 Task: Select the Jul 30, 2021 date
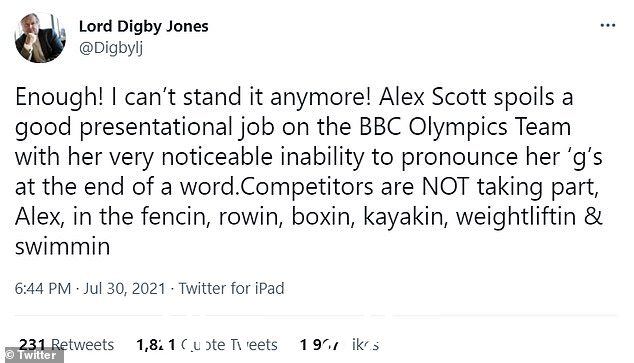125,289
